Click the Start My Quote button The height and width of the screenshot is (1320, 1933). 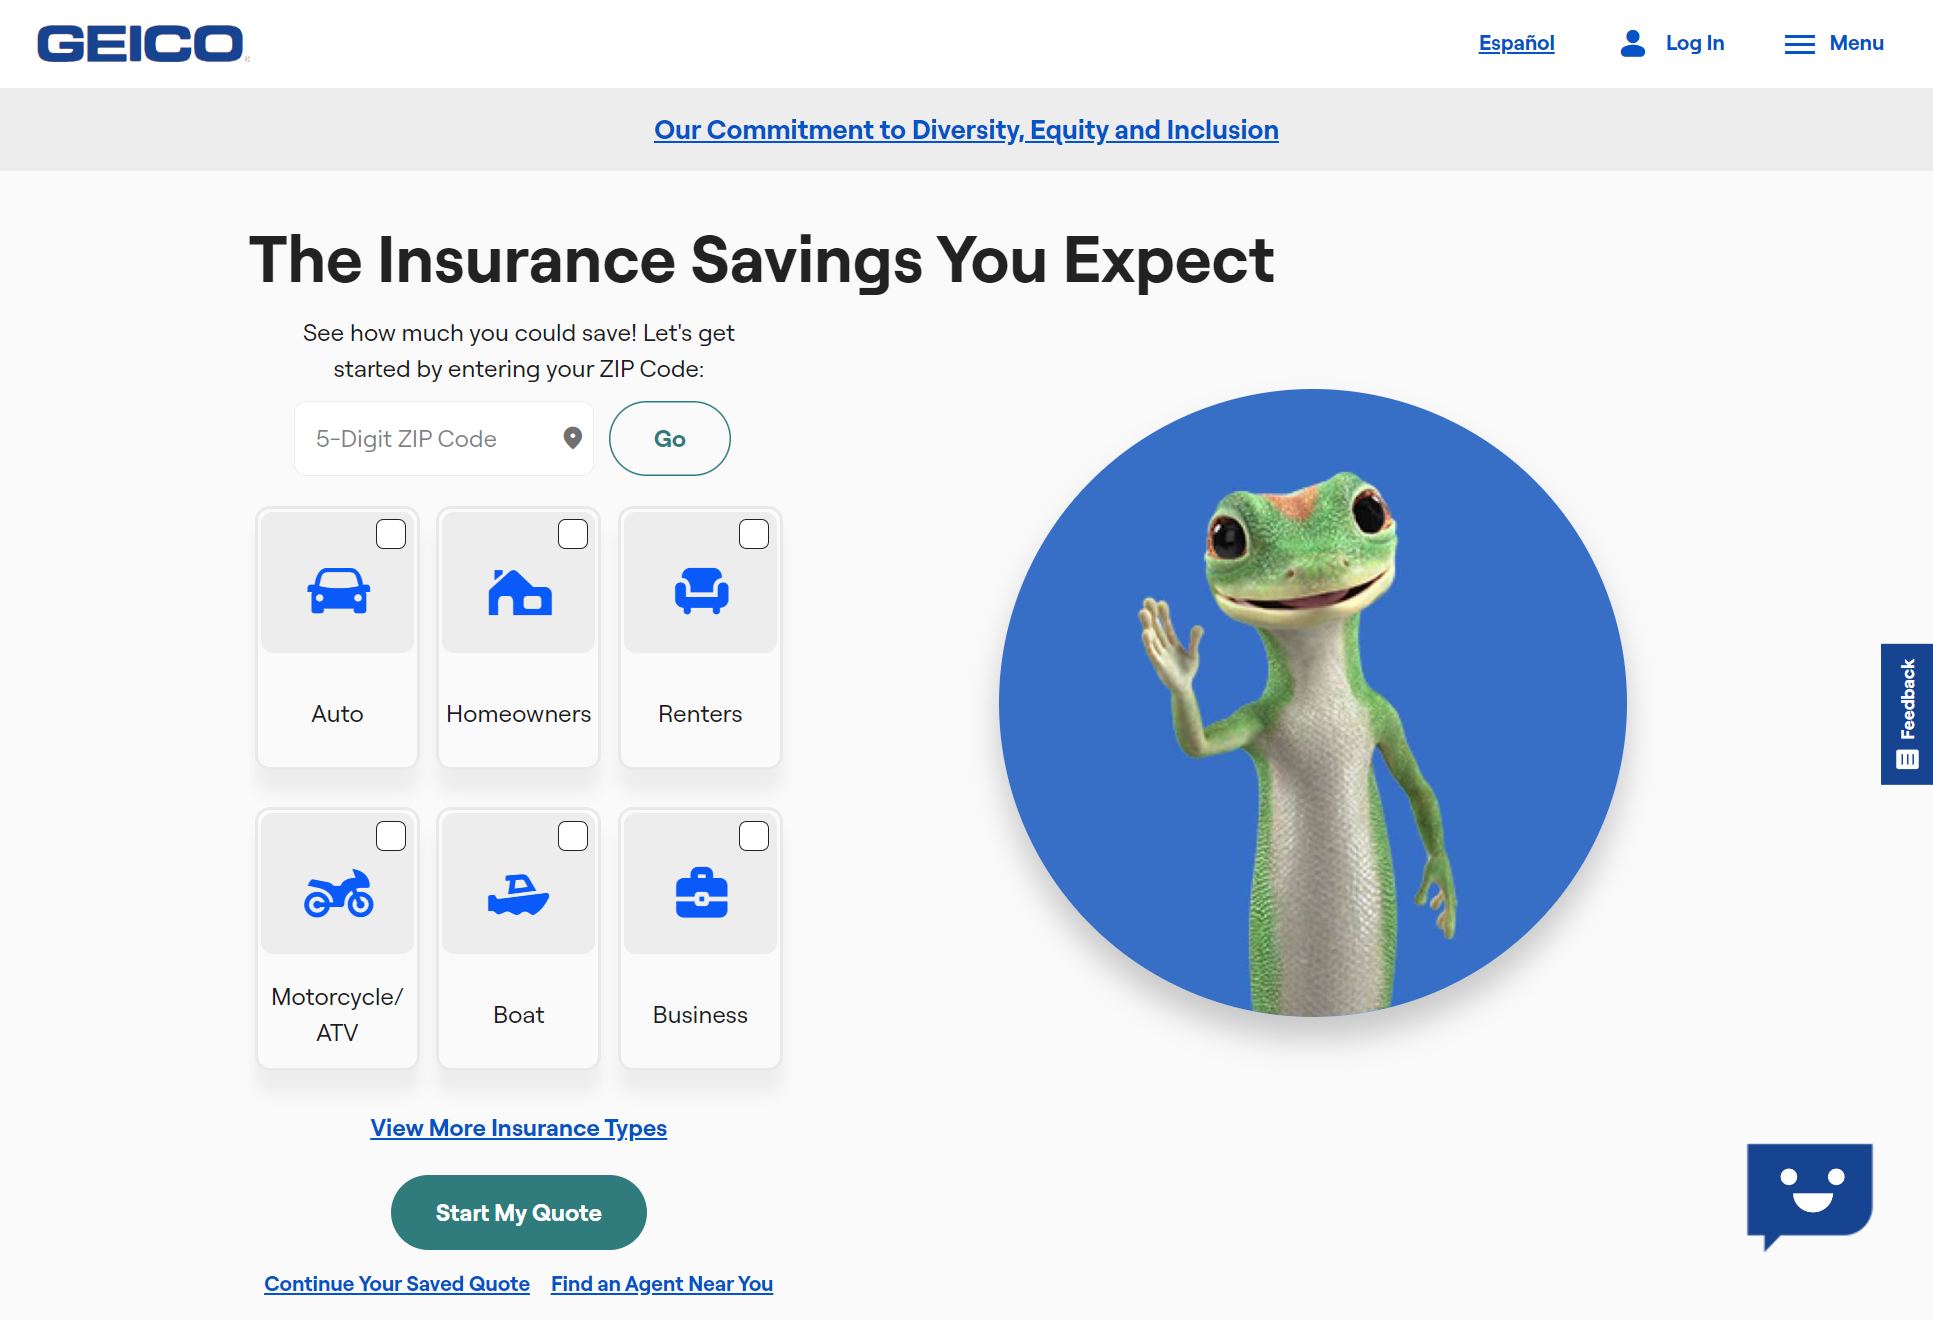click(519, 1213)
